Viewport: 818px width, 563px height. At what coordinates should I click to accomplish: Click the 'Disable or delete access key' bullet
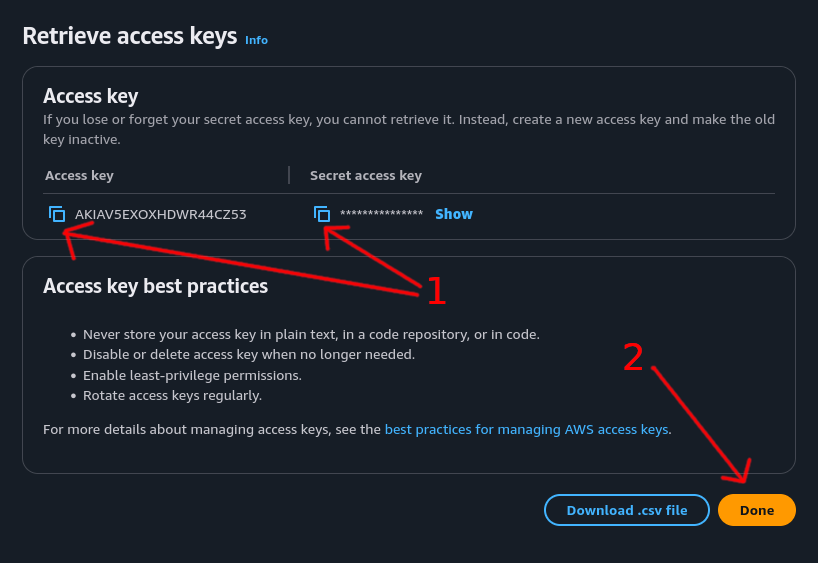pos(248,354)
